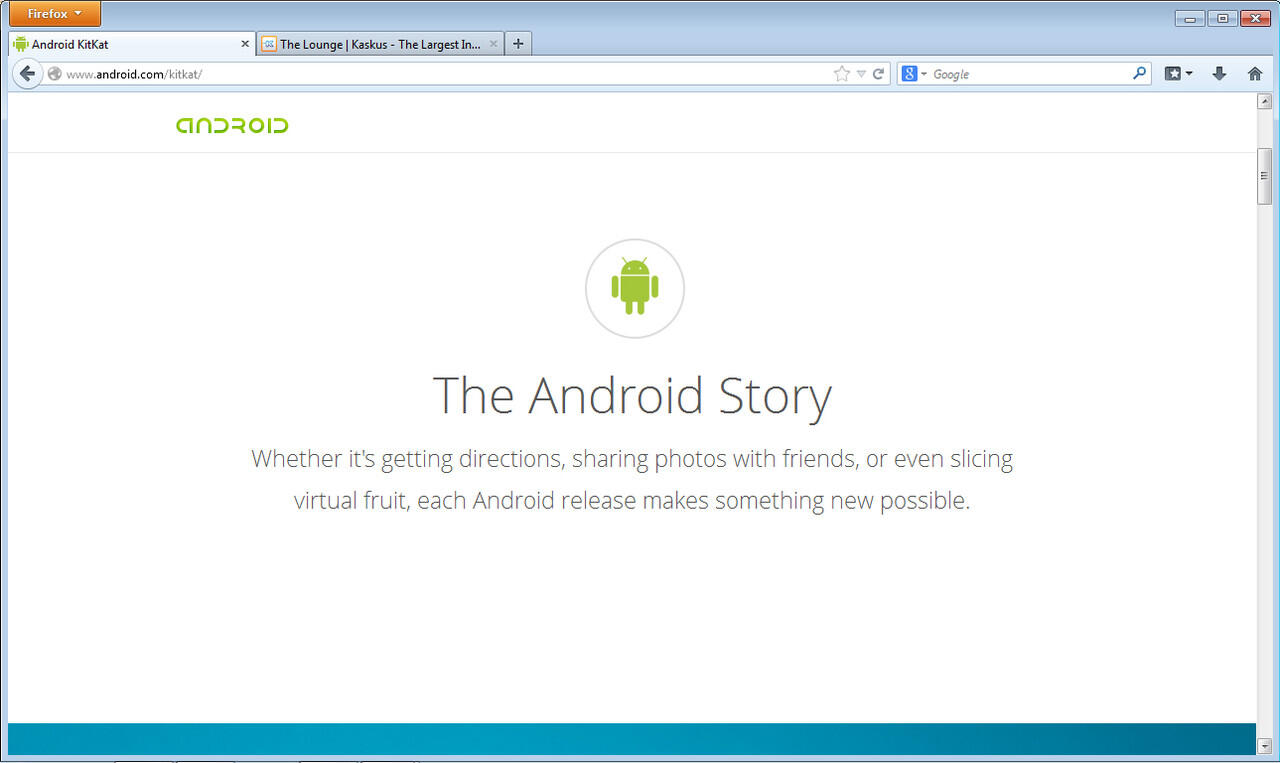The image size is (1280, 763).
Task: Click The Android Story heading
Action: [632, 395]
